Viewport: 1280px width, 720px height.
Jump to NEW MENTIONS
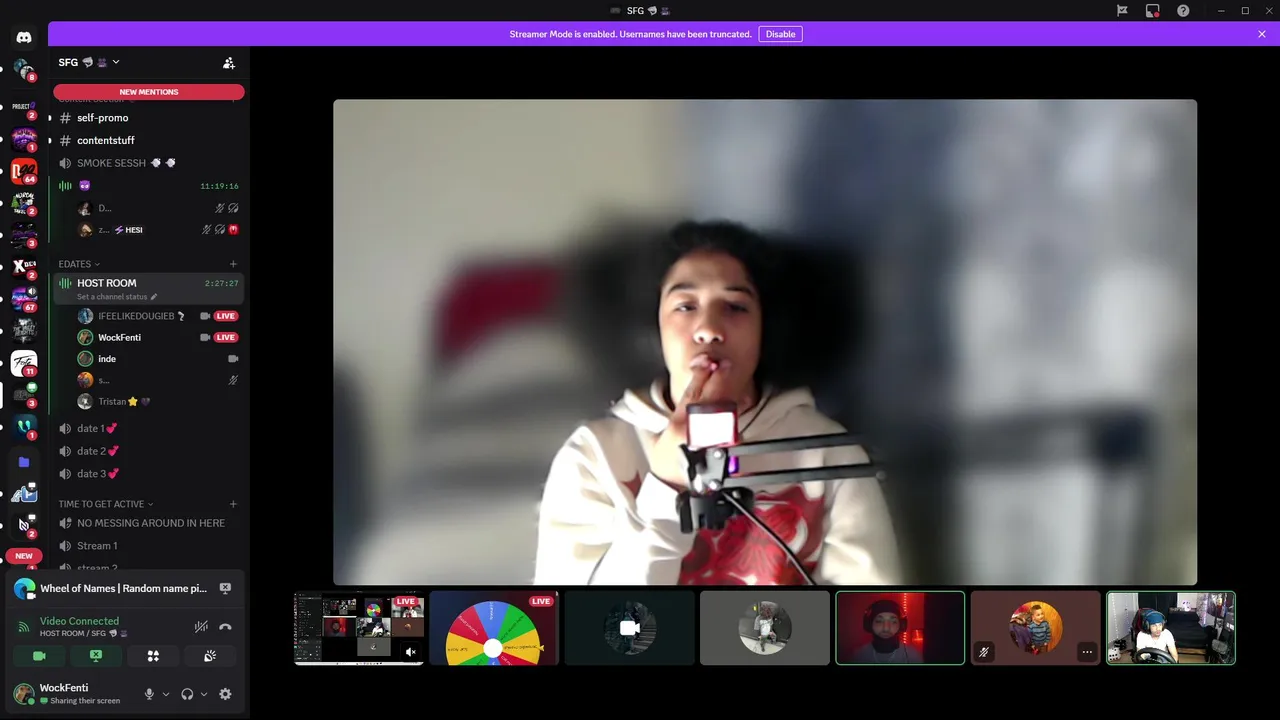[x=149, y=92]
